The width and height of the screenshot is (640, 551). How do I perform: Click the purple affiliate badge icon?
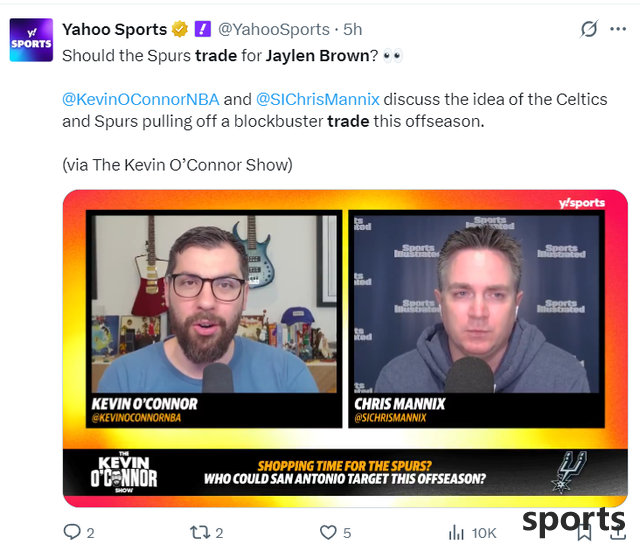click(x=202, y=29)
